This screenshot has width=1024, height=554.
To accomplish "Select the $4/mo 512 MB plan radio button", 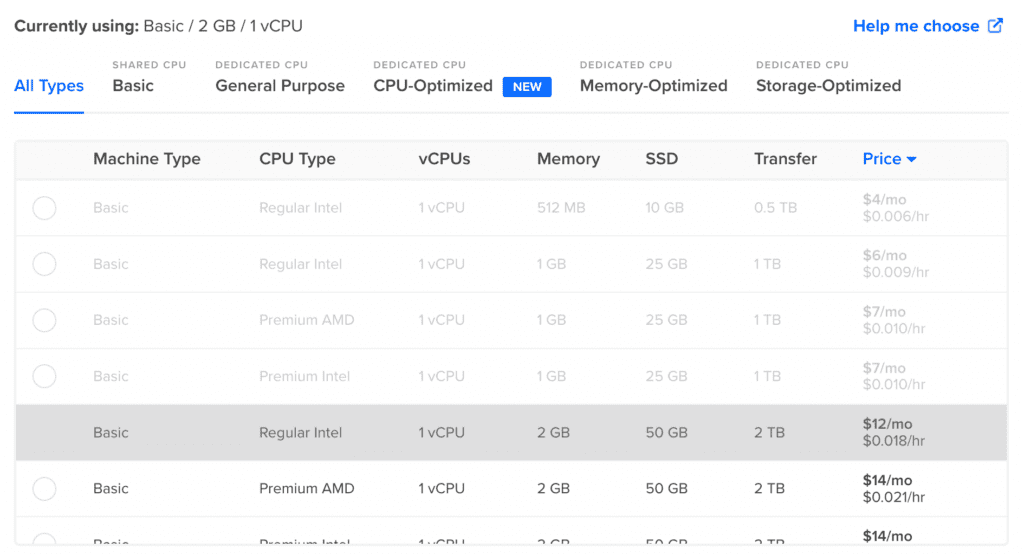I will point(44,208).
